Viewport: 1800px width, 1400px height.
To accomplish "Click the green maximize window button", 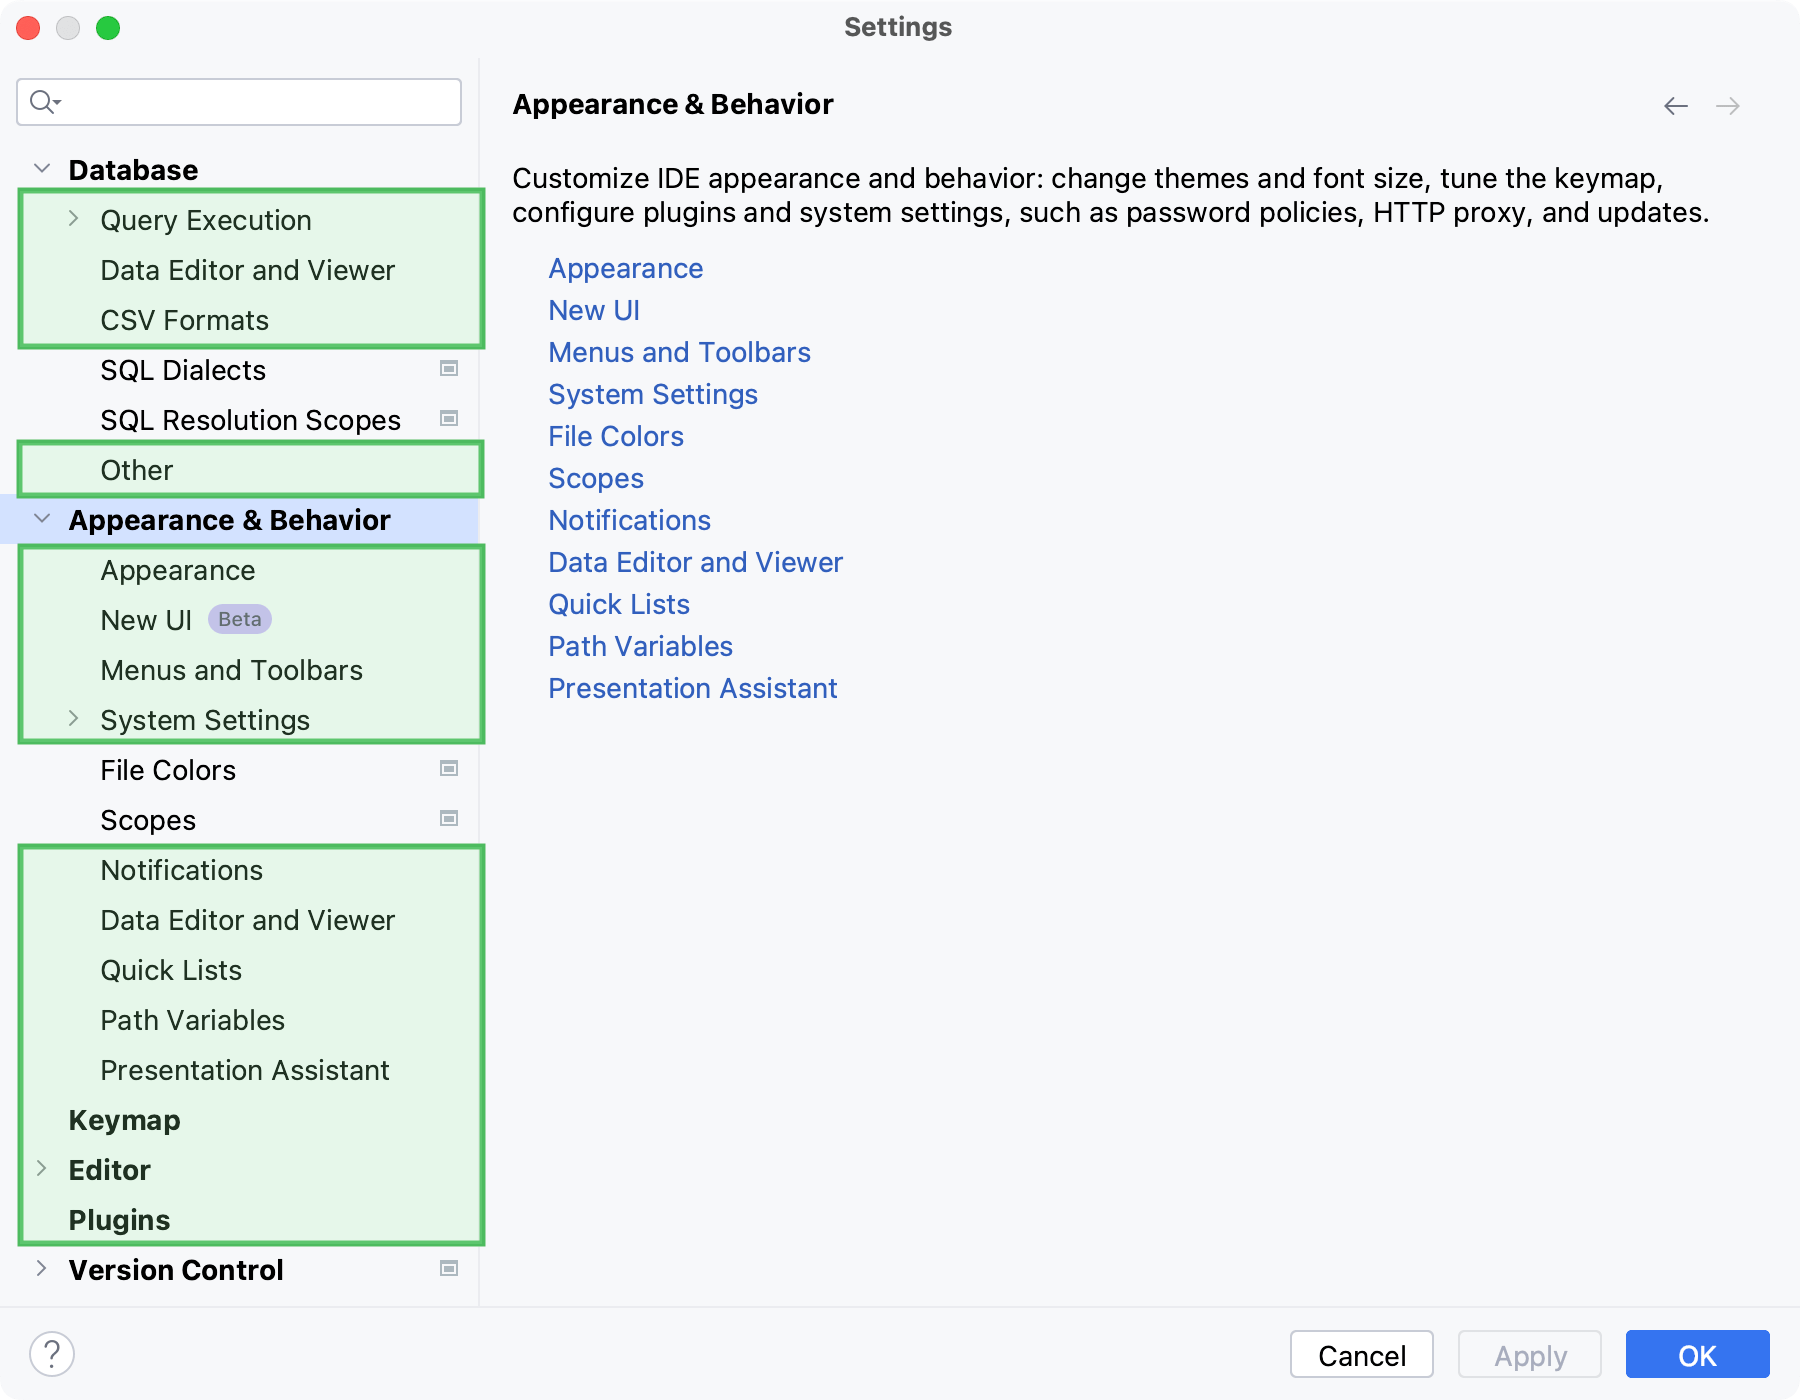I will pos(108,28).
